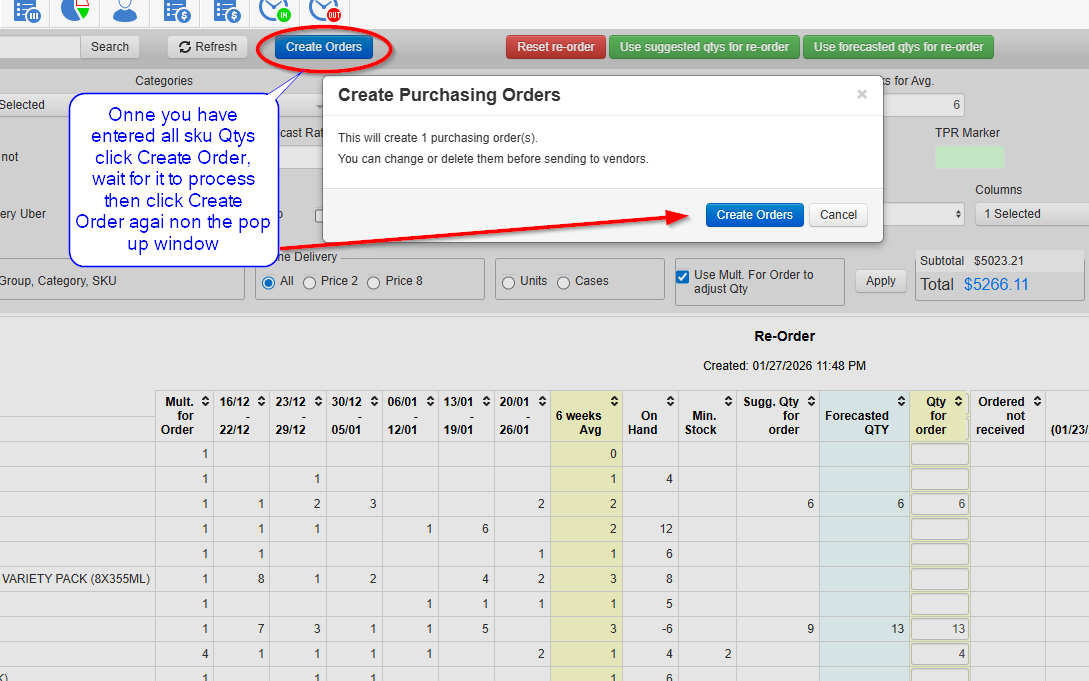Click Use forecasted qtys for re-order
This screenshot has width=1089, height=681.
pyautogui.click(x=899, y=47)
